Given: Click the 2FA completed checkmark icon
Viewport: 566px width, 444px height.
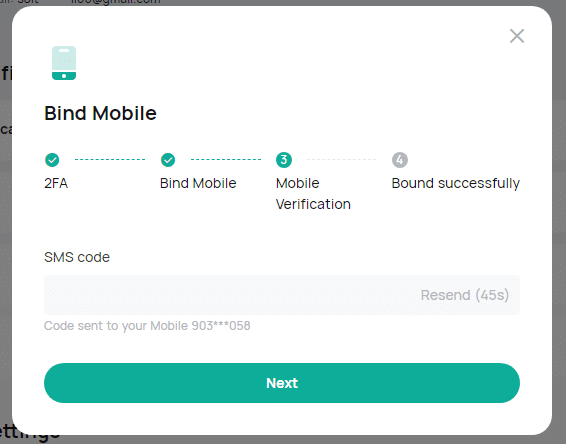Looking at the screenshot, I should pos(52,160).
